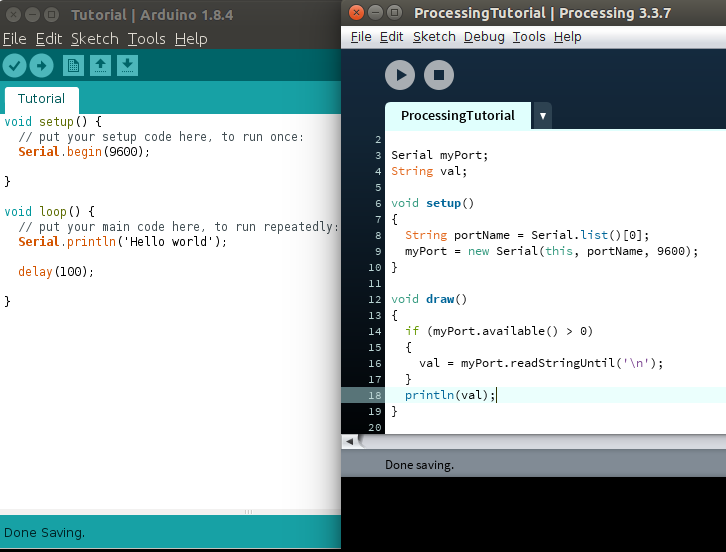Image resolution: width=726 pixels, height=552 pixels.
Task: Open the Arduino Help menu
Action: 191,39
